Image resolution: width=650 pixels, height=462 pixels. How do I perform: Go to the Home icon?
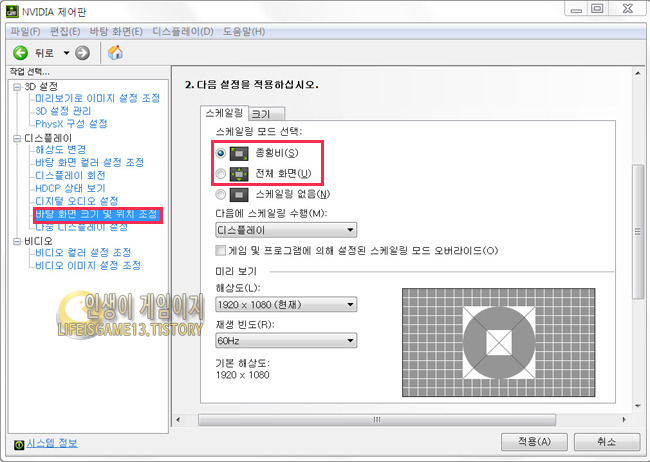pos(115,53)
